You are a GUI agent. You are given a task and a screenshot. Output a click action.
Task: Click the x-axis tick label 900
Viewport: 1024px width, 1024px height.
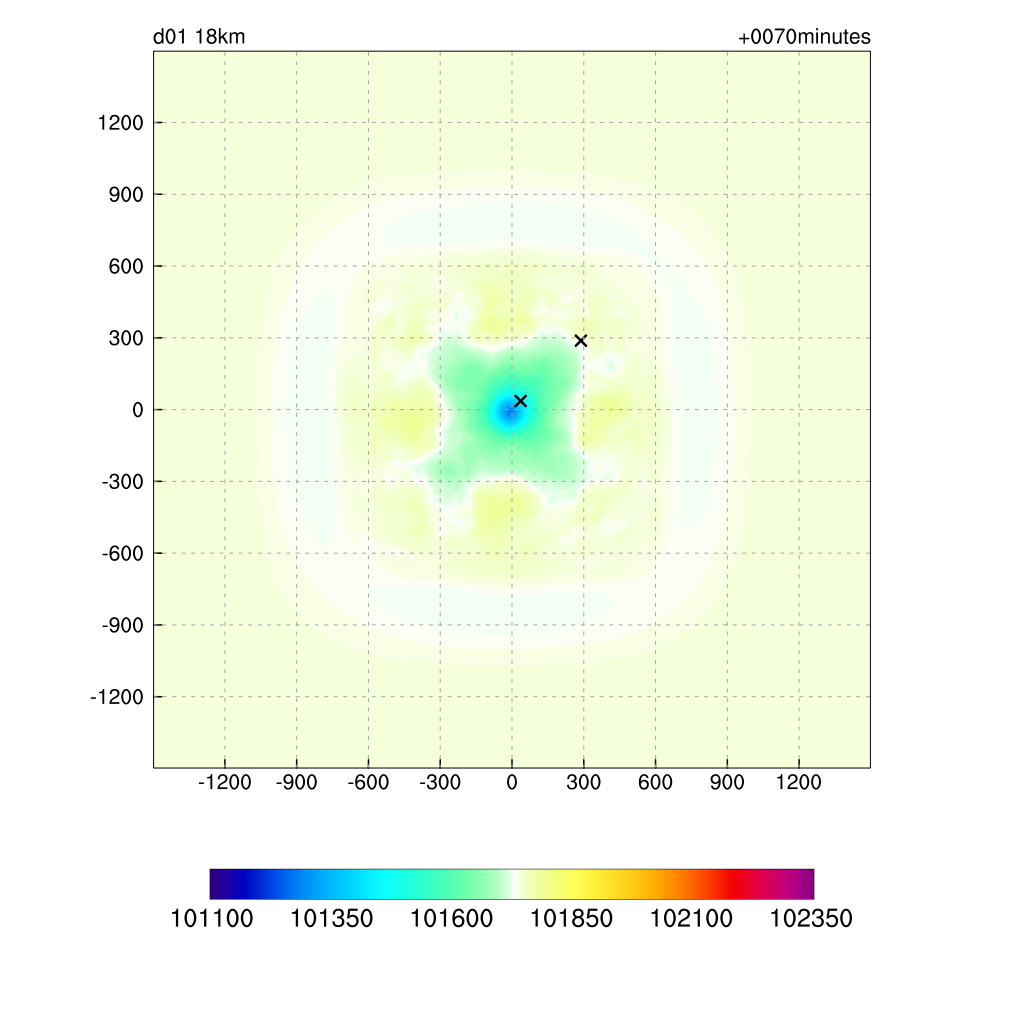tap(727, 782)
